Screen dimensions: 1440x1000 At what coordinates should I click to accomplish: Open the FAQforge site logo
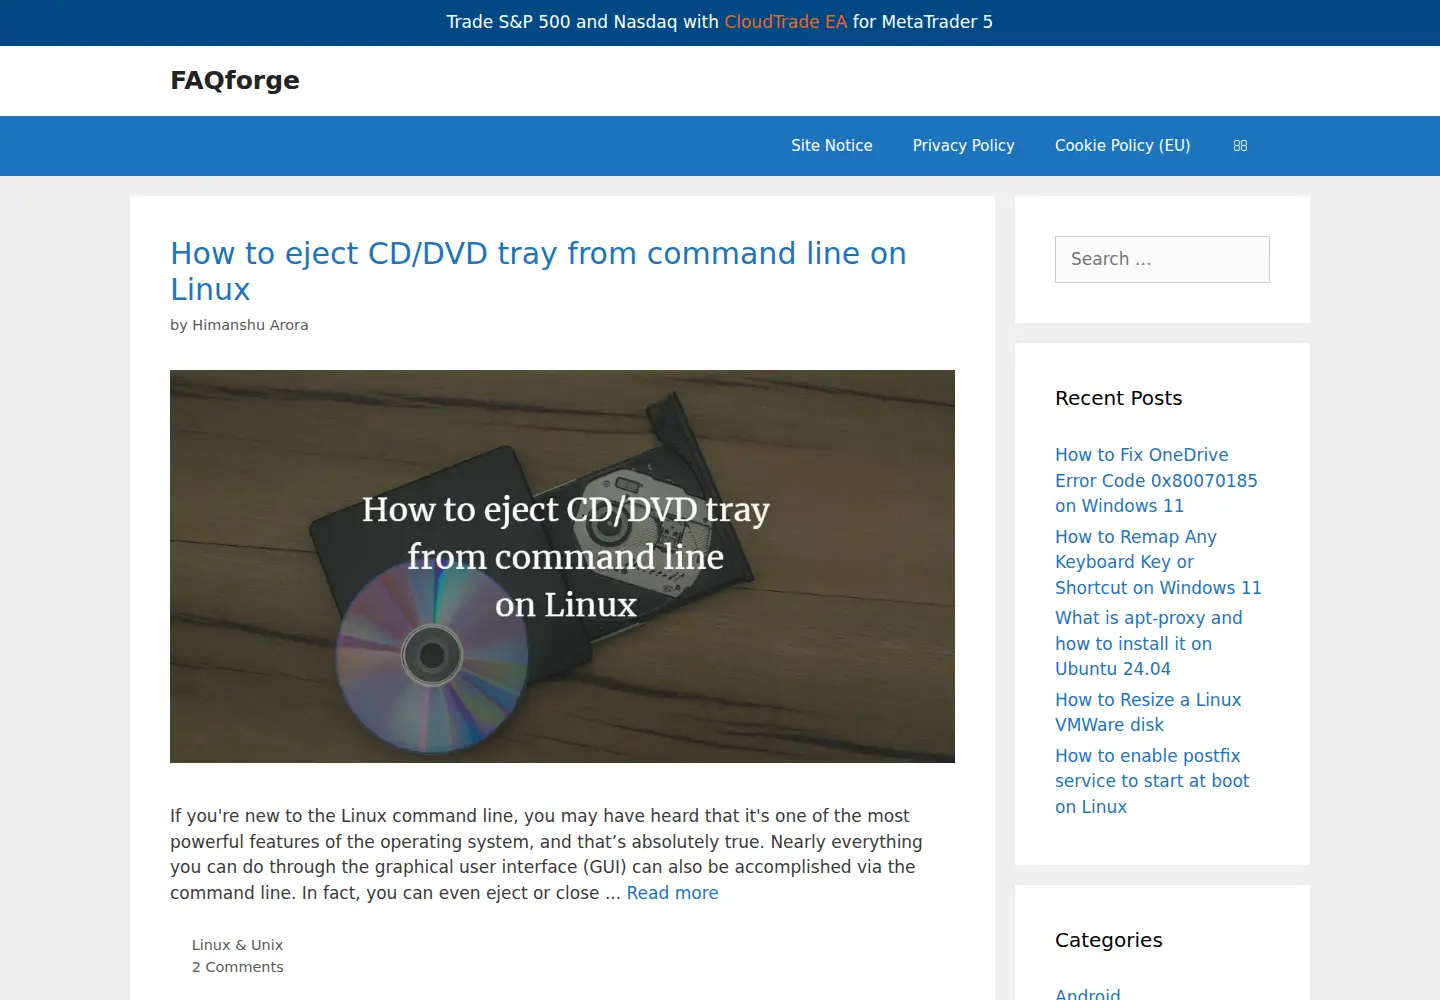(235, 80)
